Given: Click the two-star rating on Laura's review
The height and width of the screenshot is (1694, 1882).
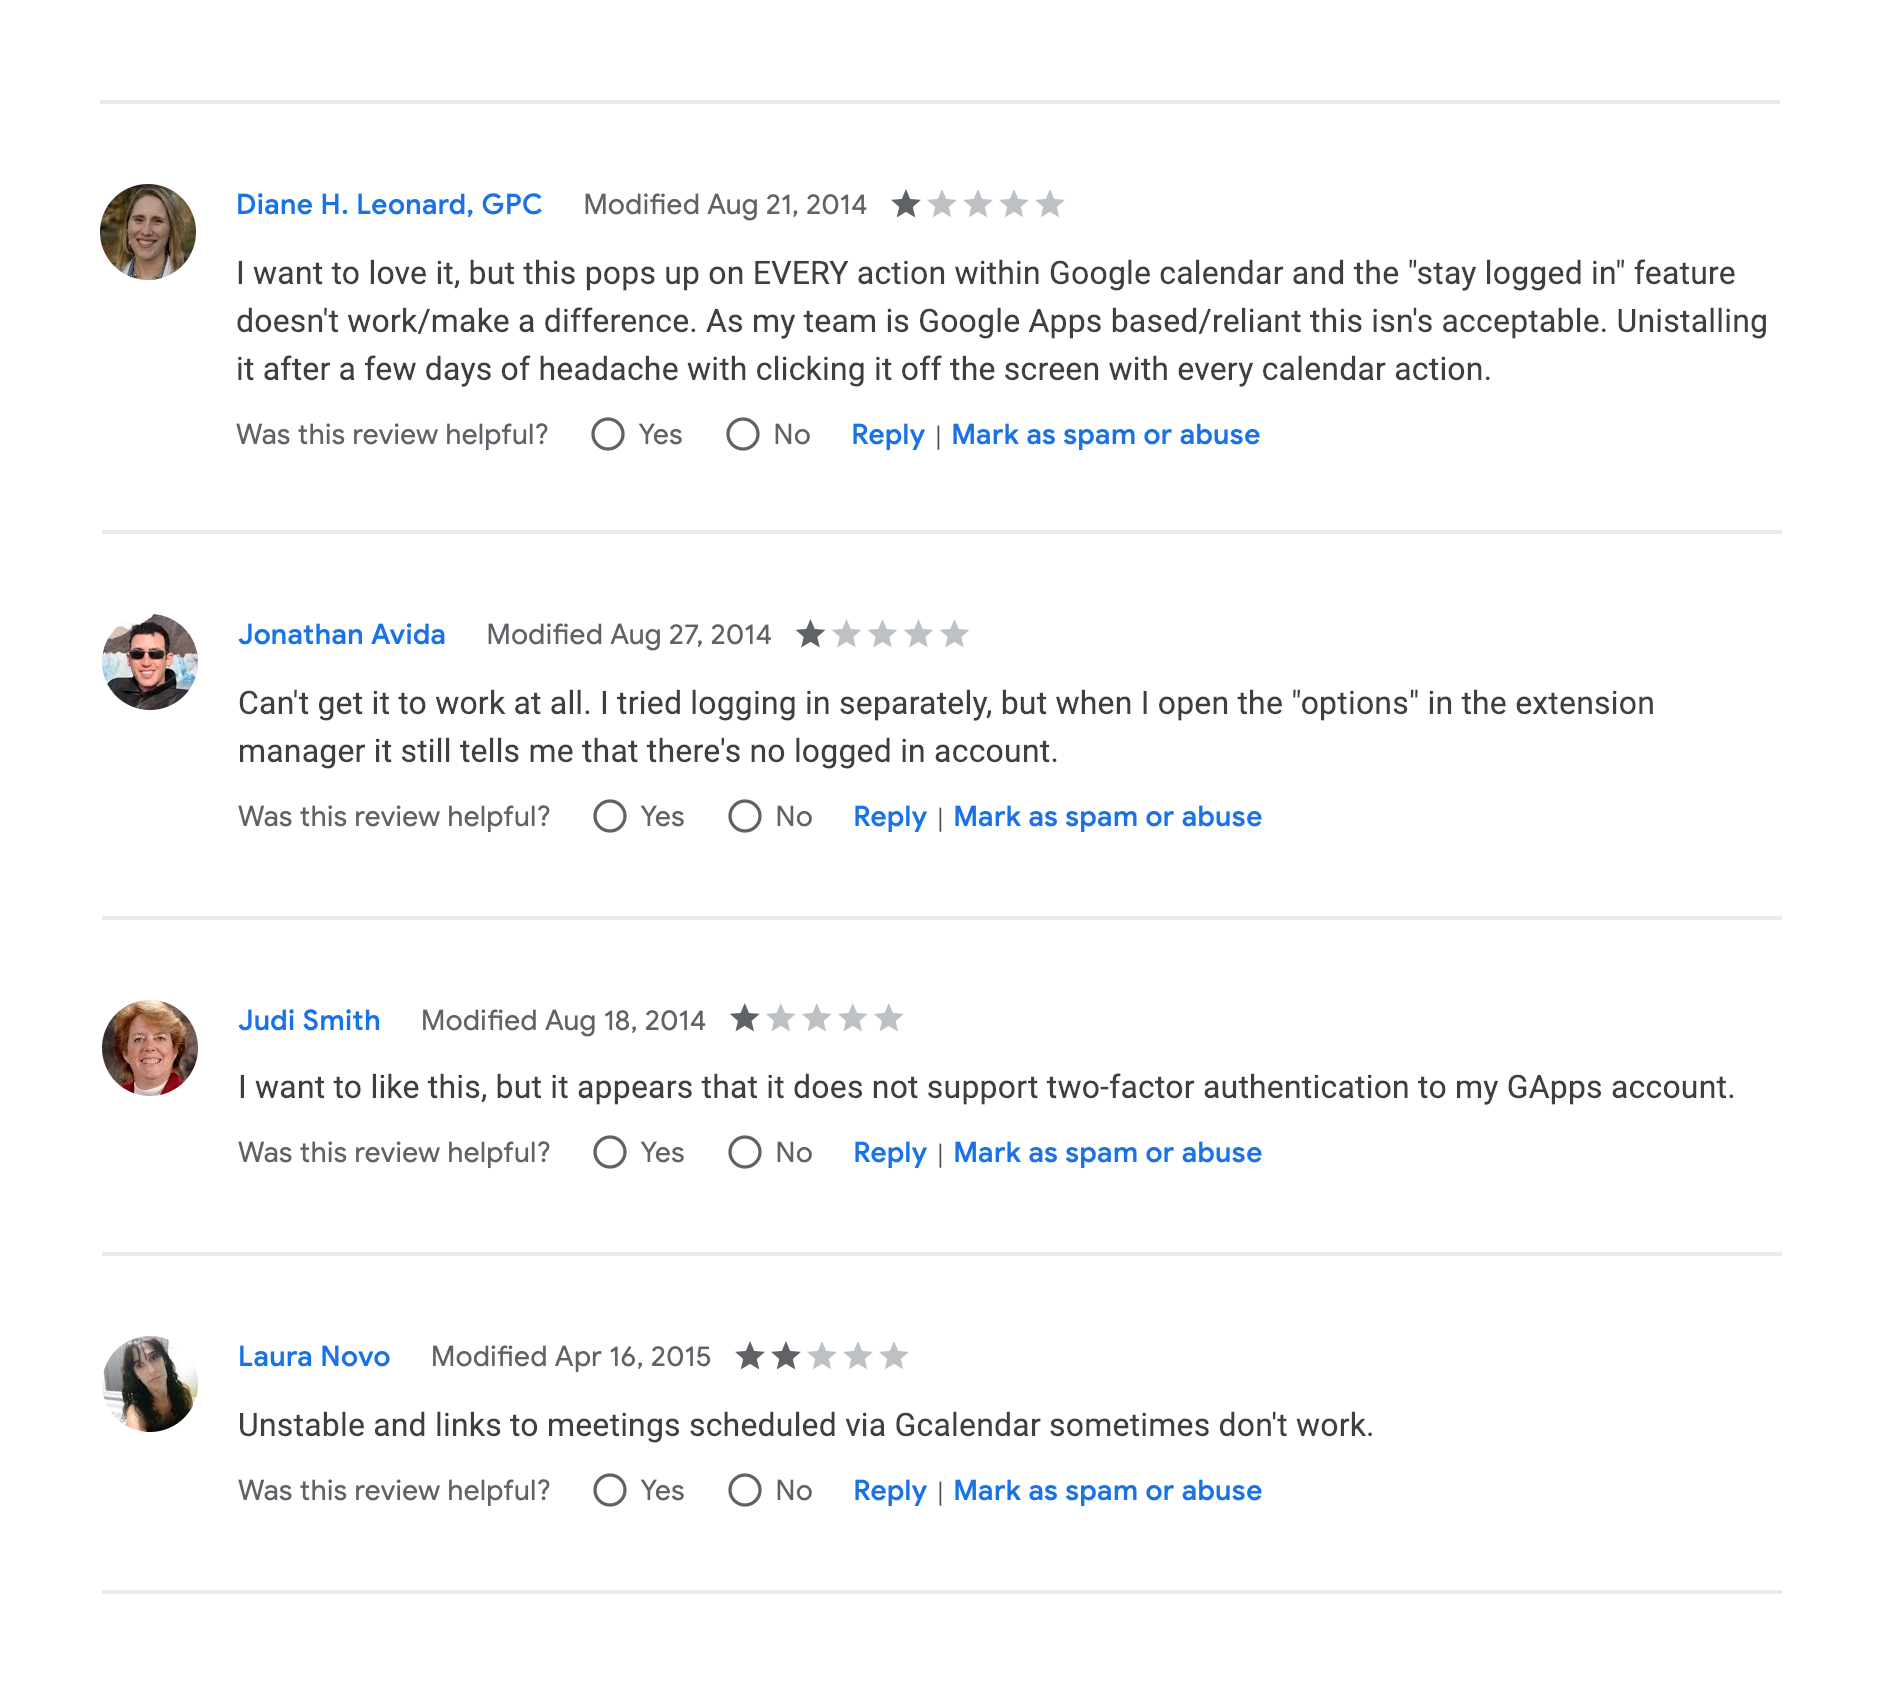Looking at the screenshot, I should click(x=821, y=1356).
